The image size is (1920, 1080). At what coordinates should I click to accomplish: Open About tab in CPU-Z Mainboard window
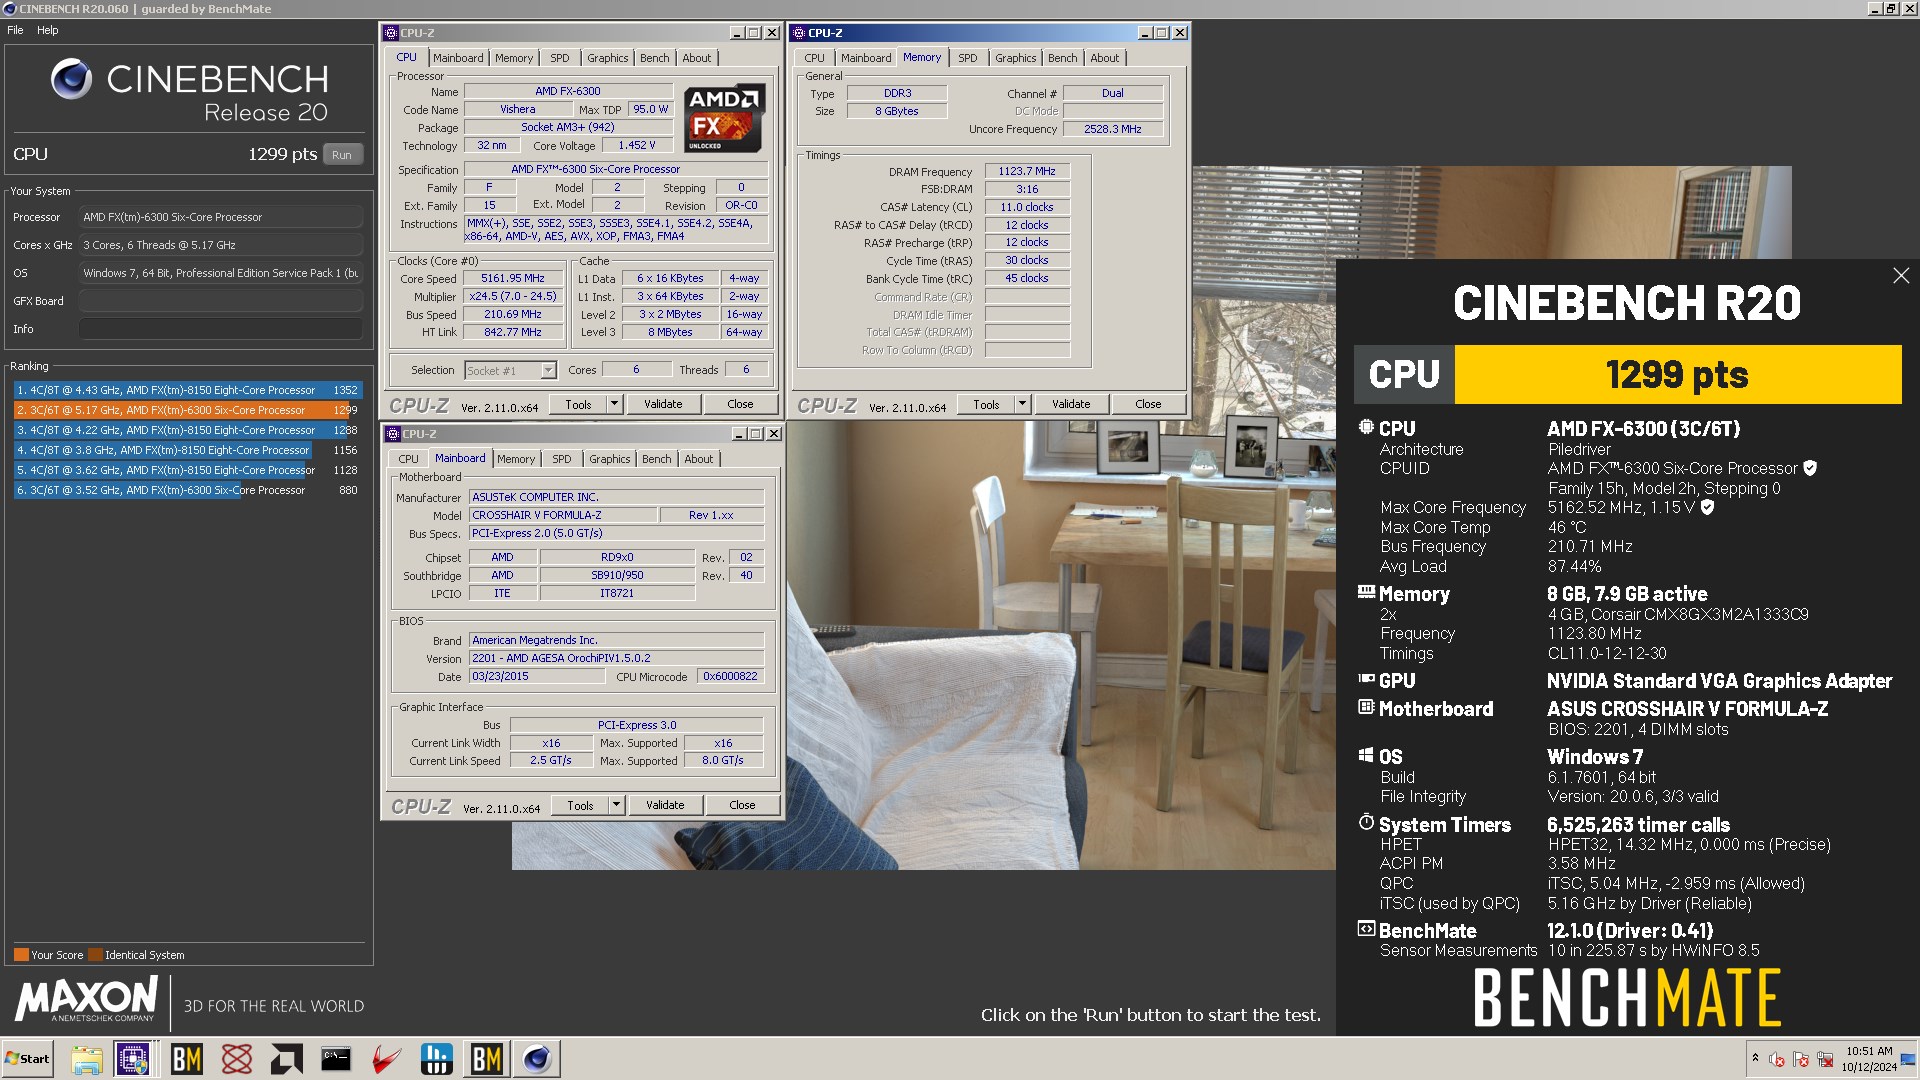(699, 459)
